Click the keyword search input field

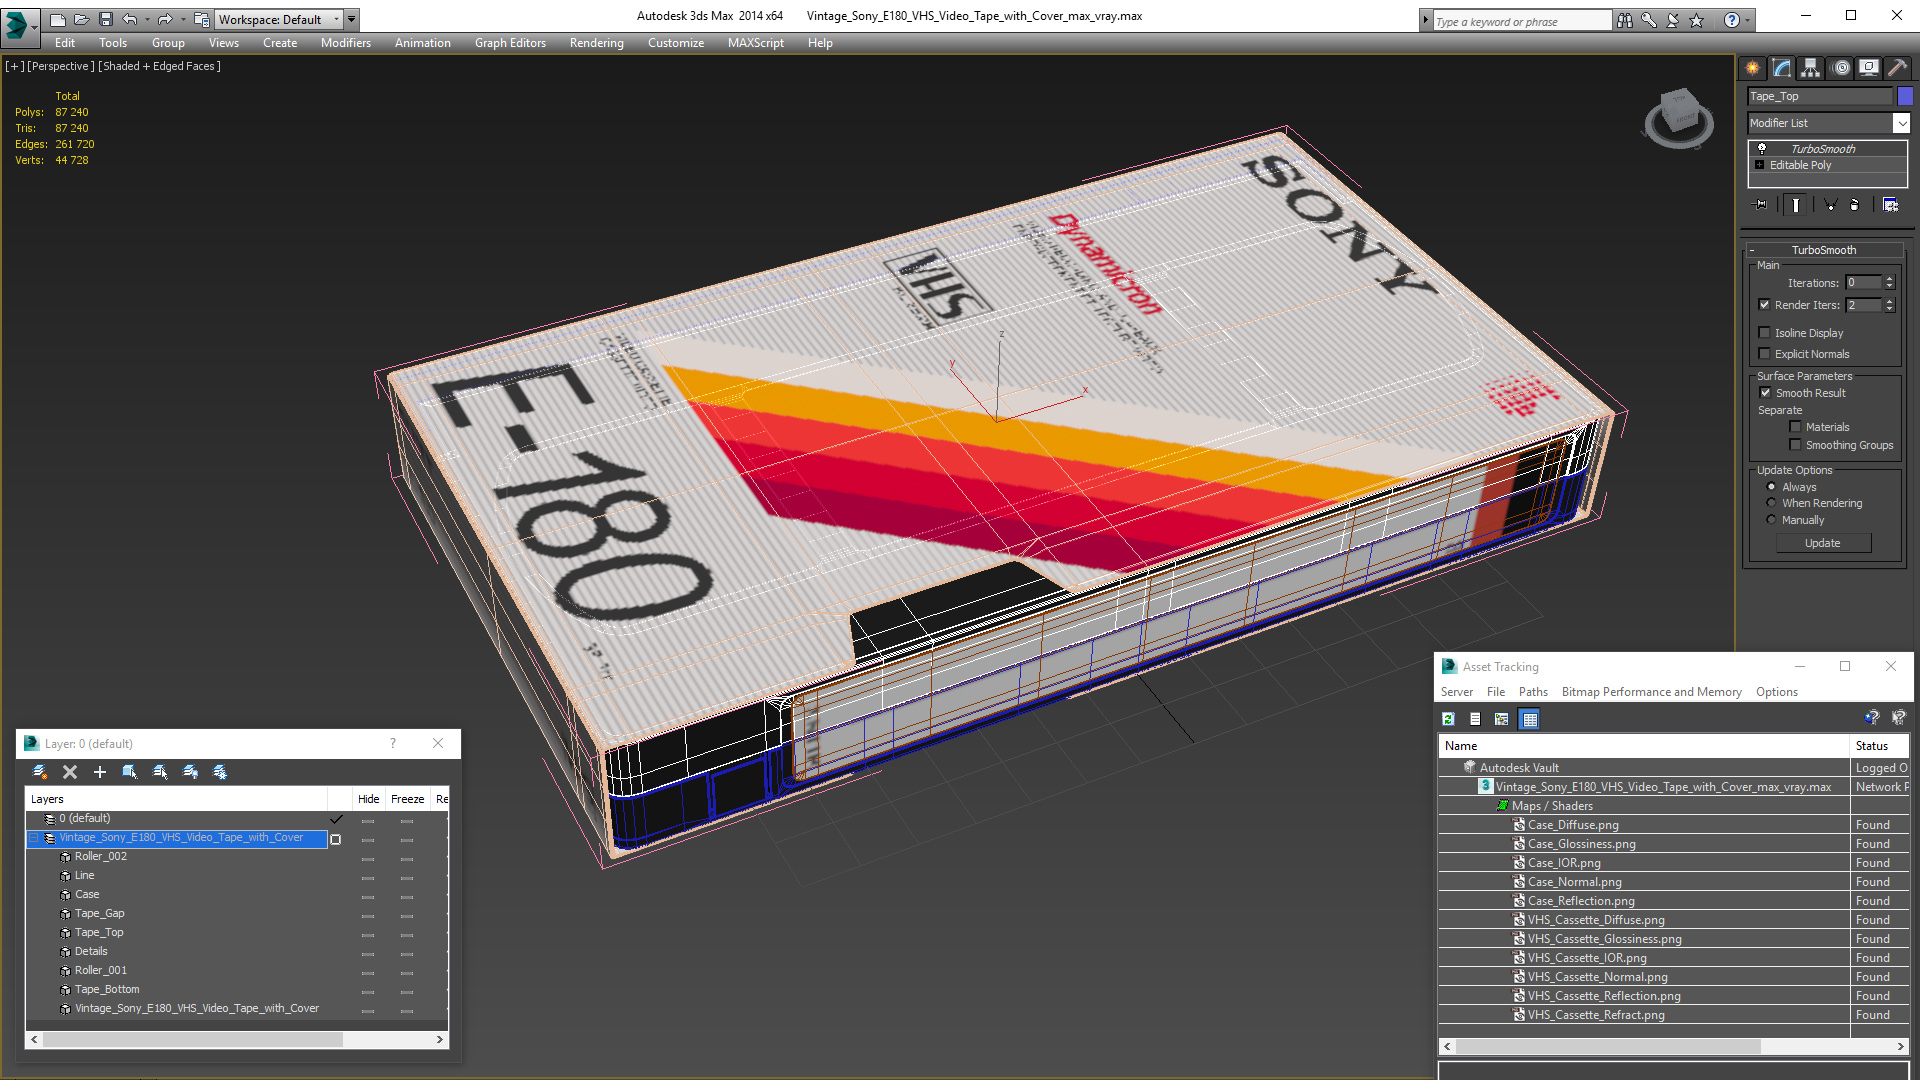[1521, 21]
